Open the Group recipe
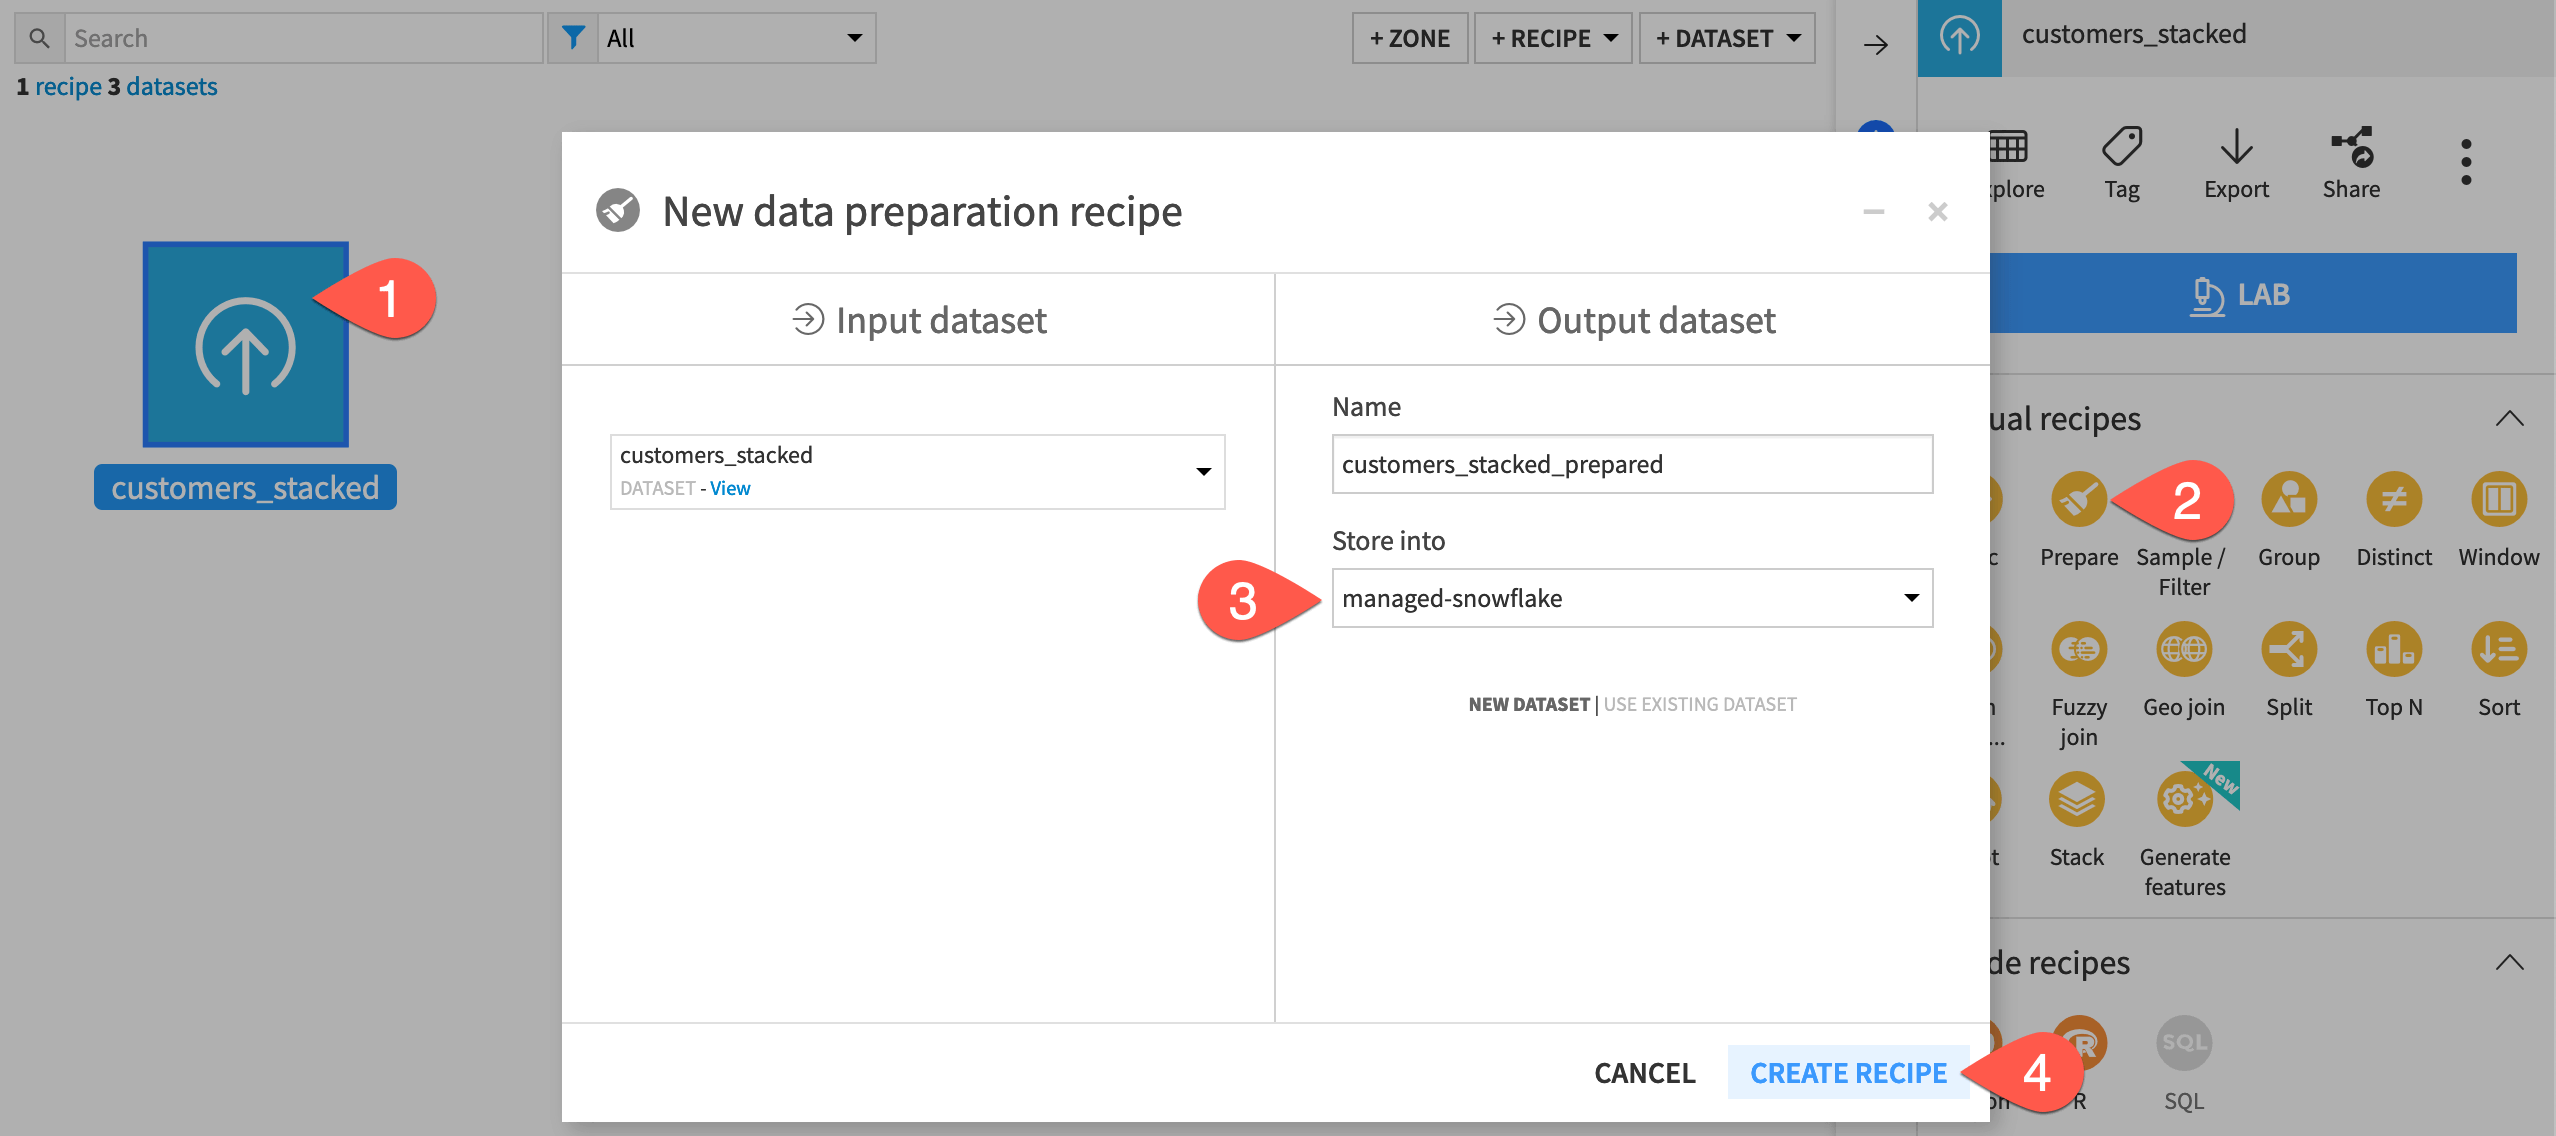The width and height of the screenshot is (2556, 1136). (2289, 500)
